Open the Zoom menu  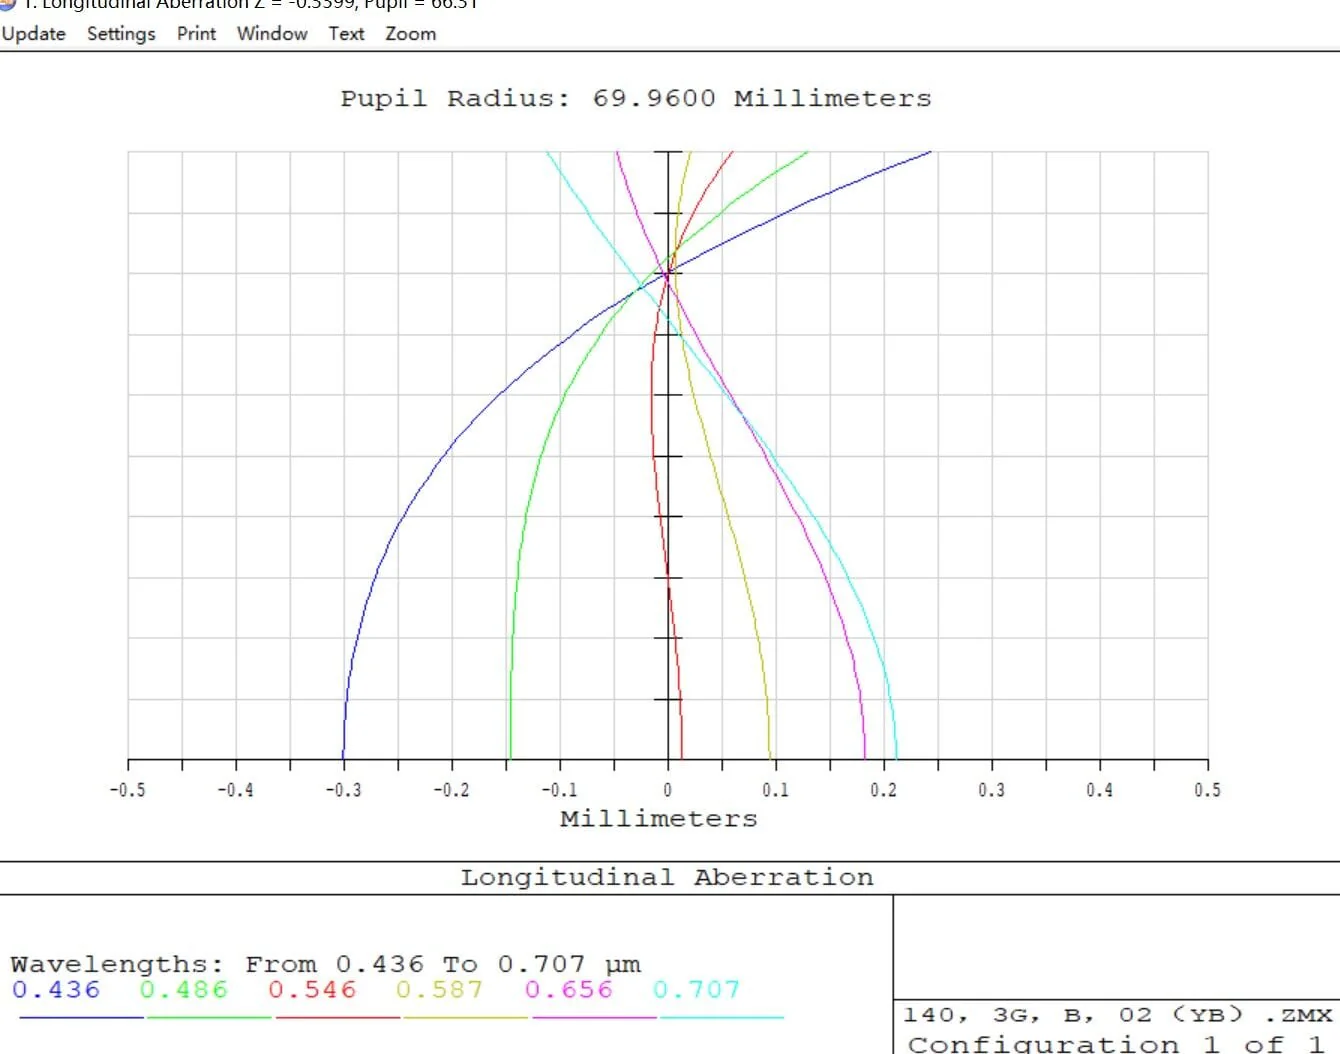click(x=411, y=34)
